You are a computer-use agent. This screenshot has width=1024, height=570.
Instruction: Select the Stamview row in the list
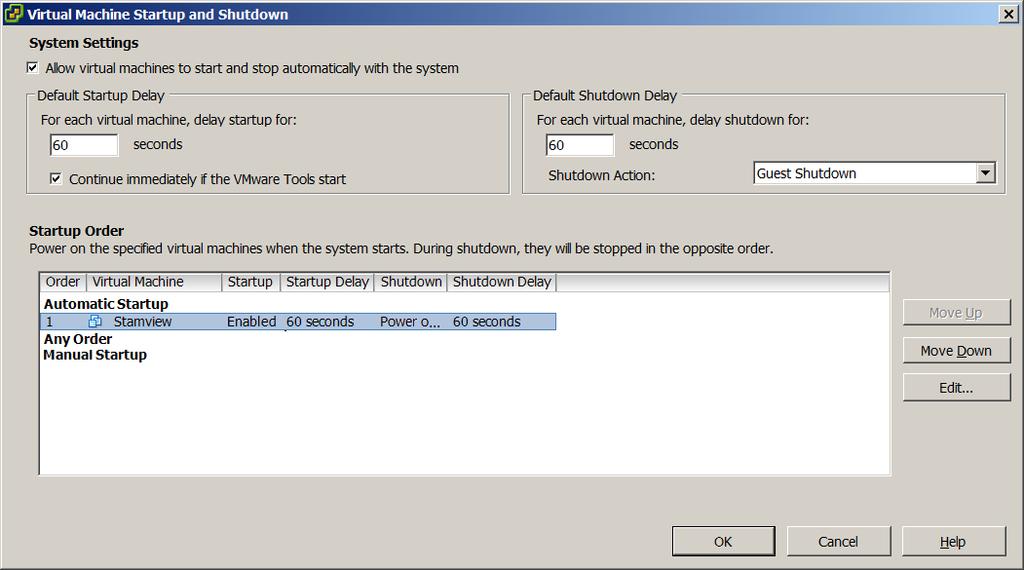tap(298, 321)
